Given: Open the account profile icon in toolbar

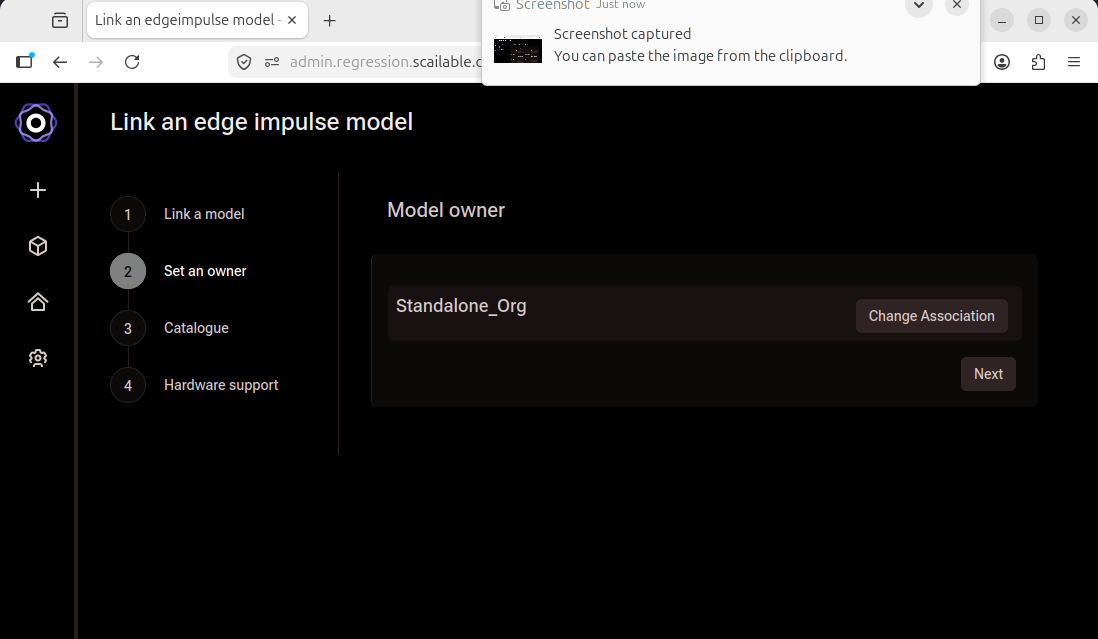Looking at the screenshot, I should pos(1002,62).
